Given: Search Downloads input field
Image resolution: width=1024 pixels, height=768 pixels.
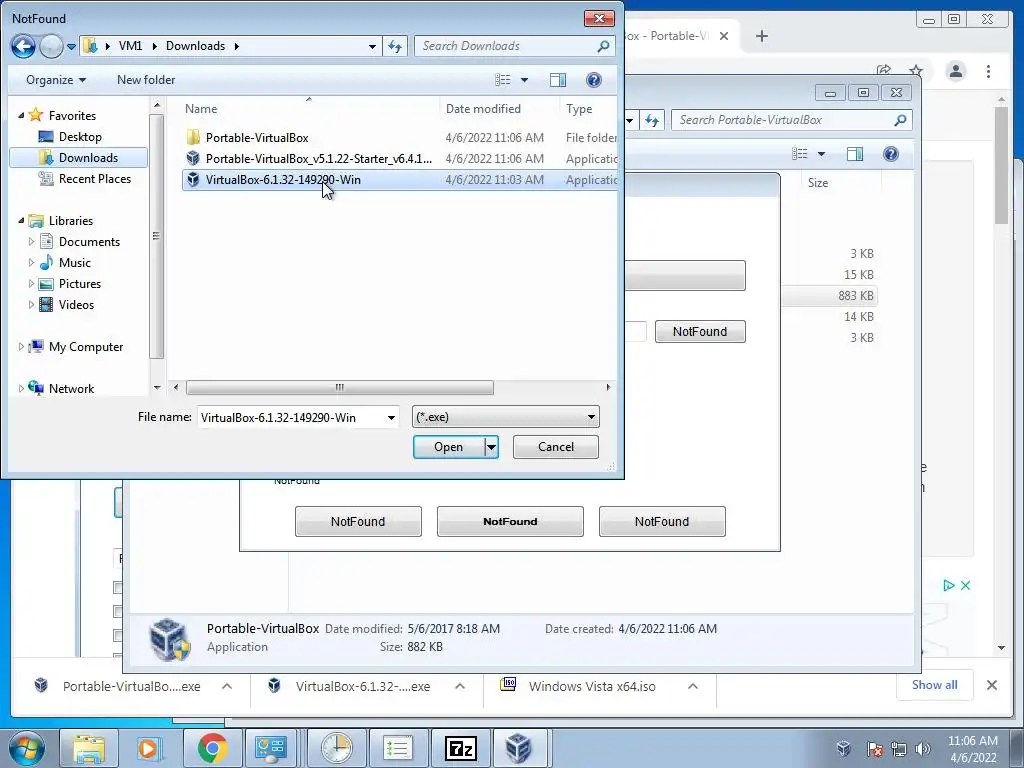Looking at the screenshot, I should pyautogui.click(x=514, y=46).
